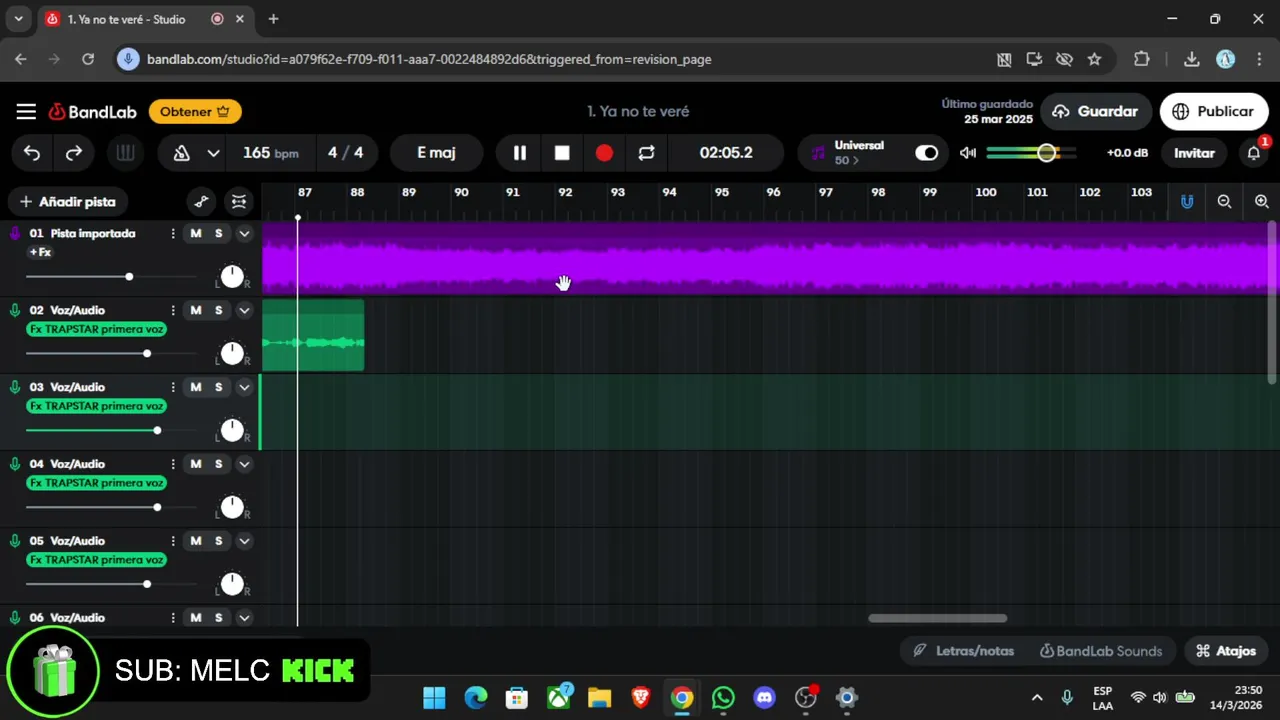The height and width of the screenshot is (720, 1280).
Task: Open track 01 three-dot options menu
Action: 173,233
